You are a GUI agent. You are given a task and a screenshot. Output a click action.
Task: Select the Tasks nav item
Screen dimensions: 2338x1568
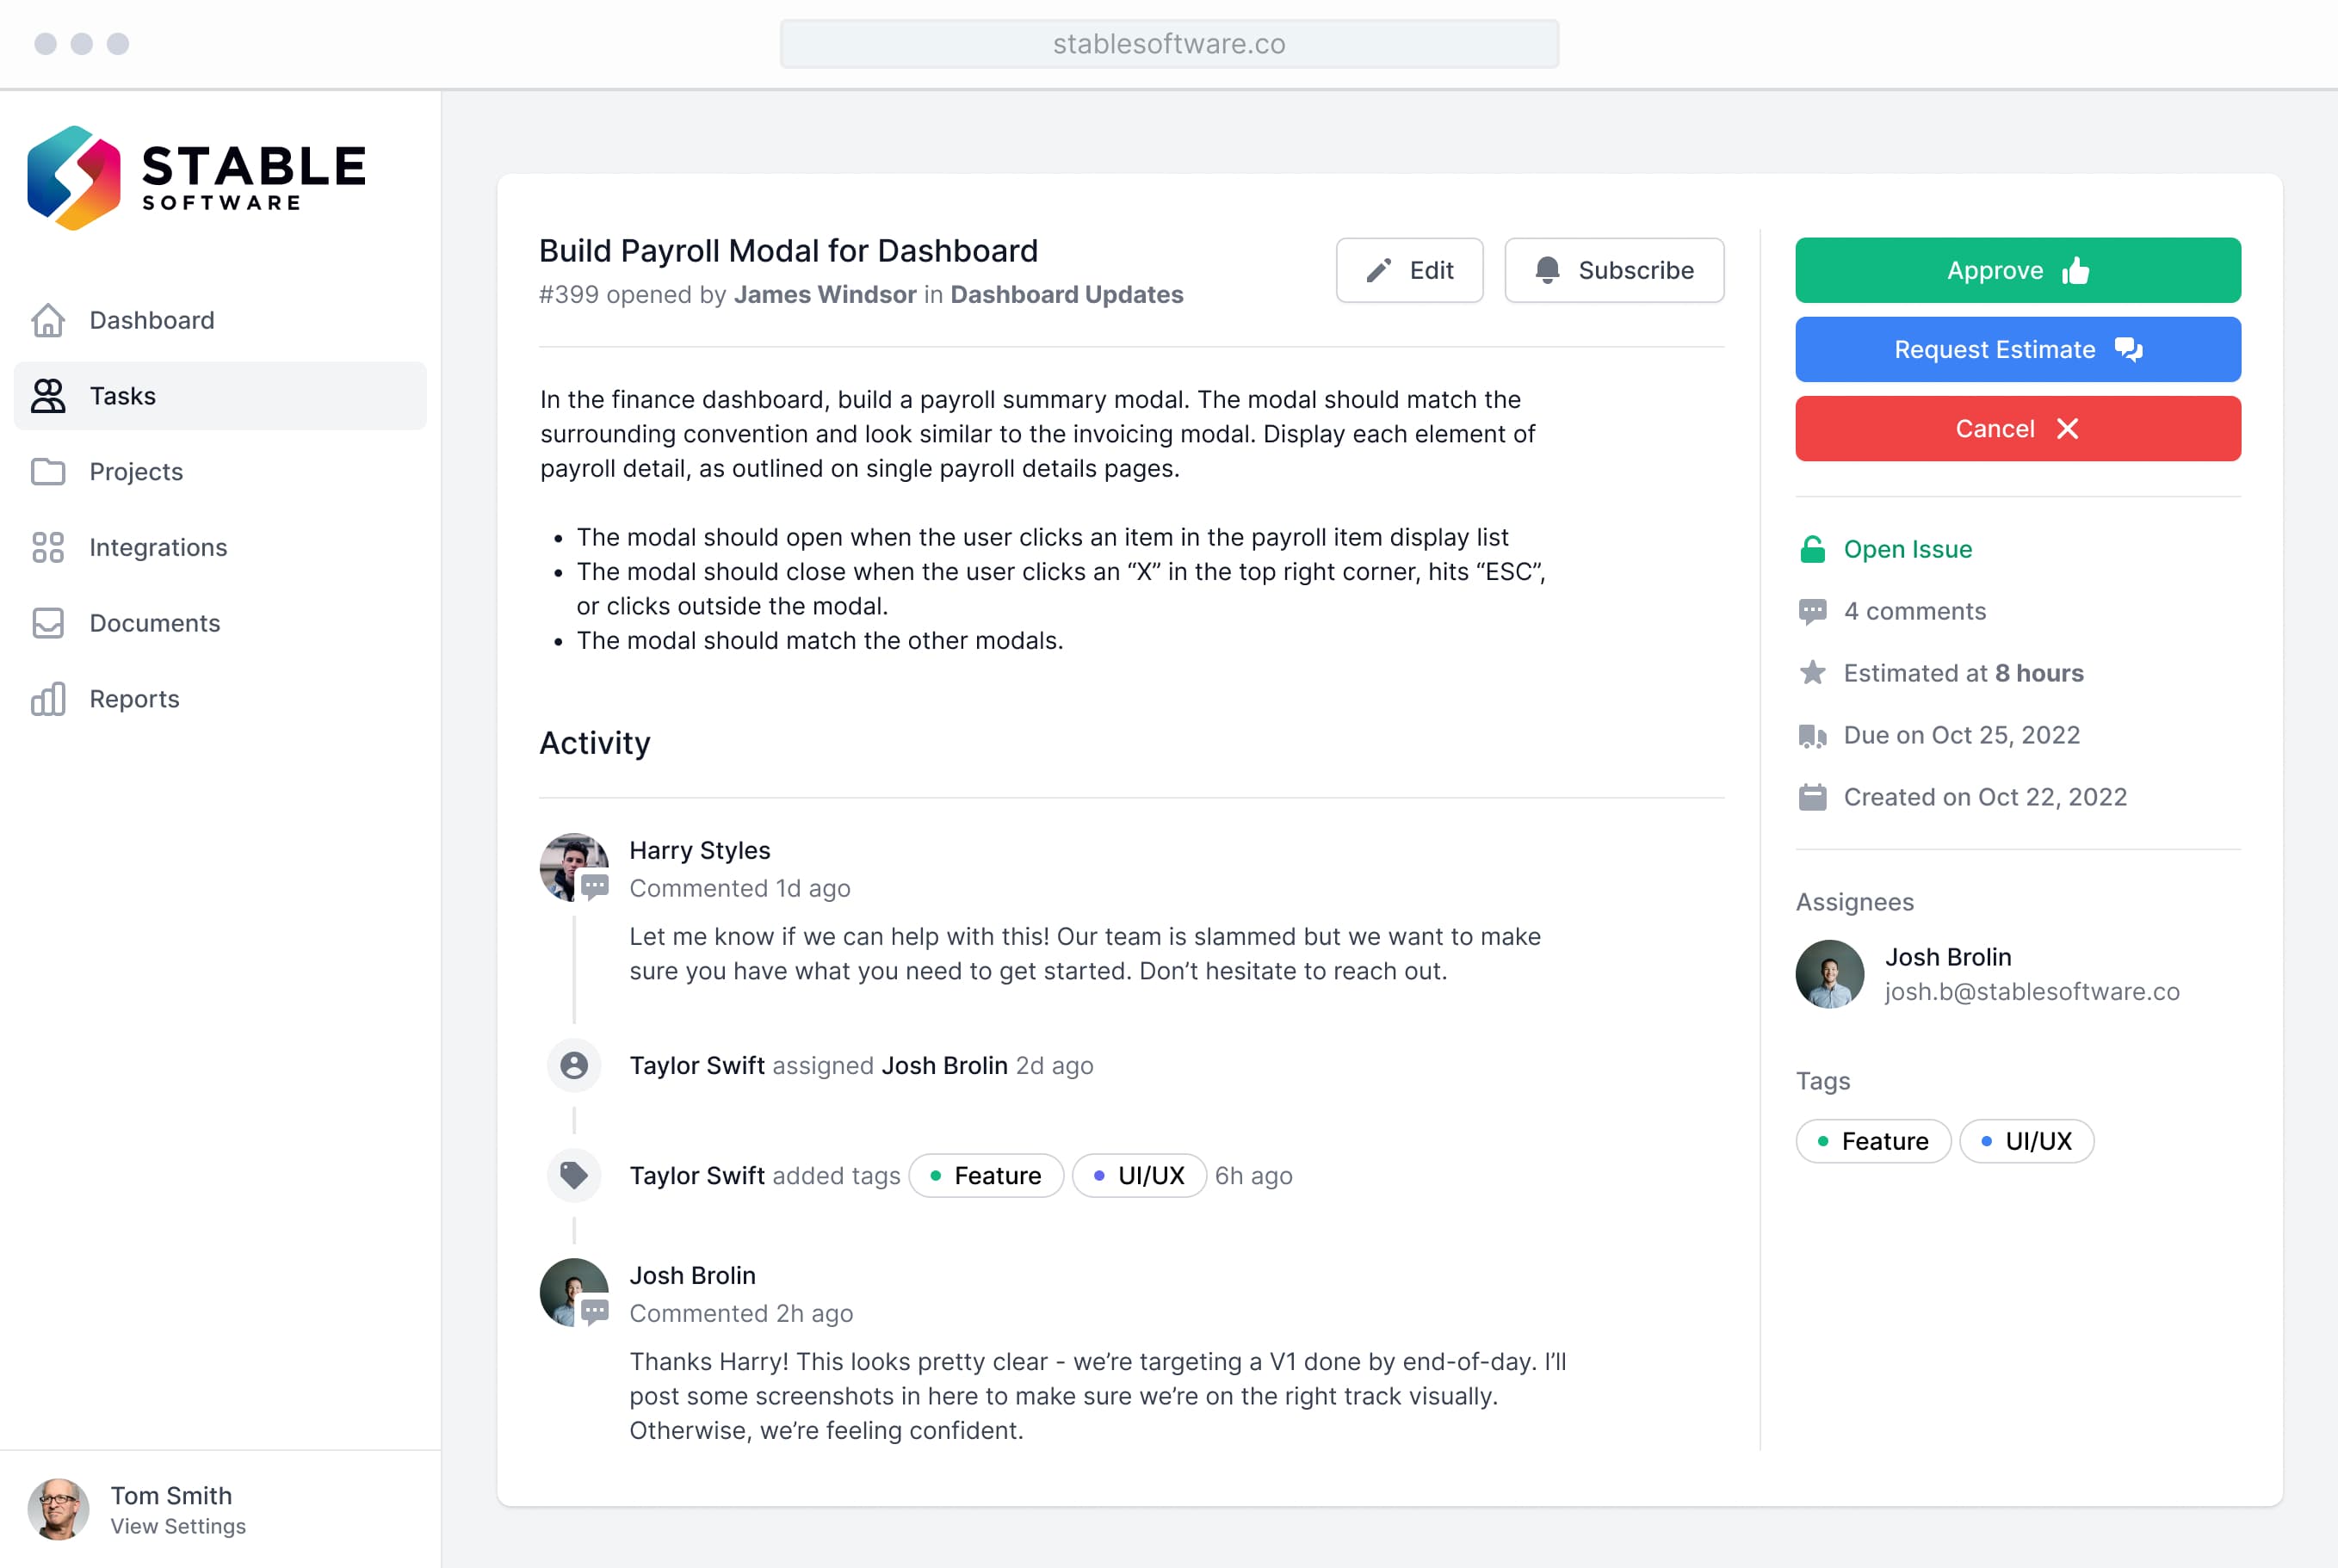pos(217,394)
